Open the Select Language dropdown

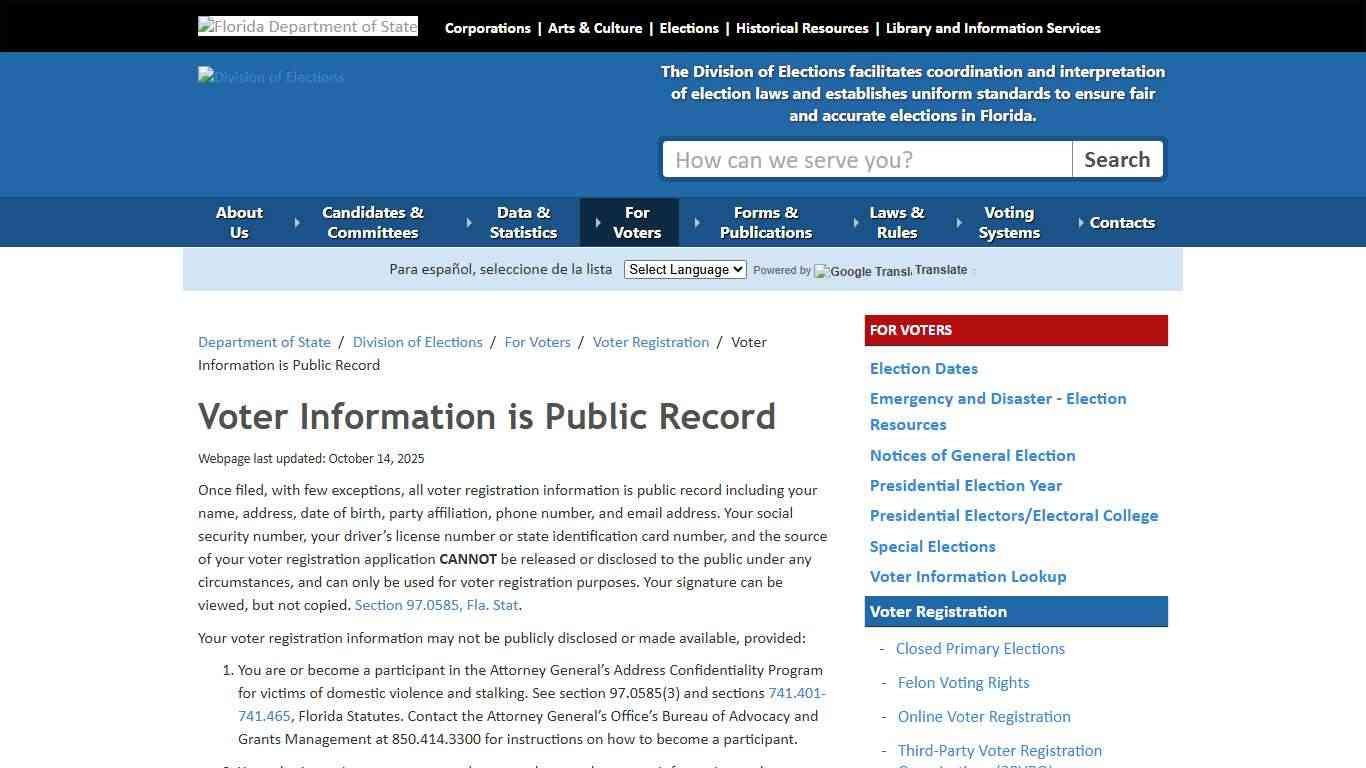click(684, 269)
